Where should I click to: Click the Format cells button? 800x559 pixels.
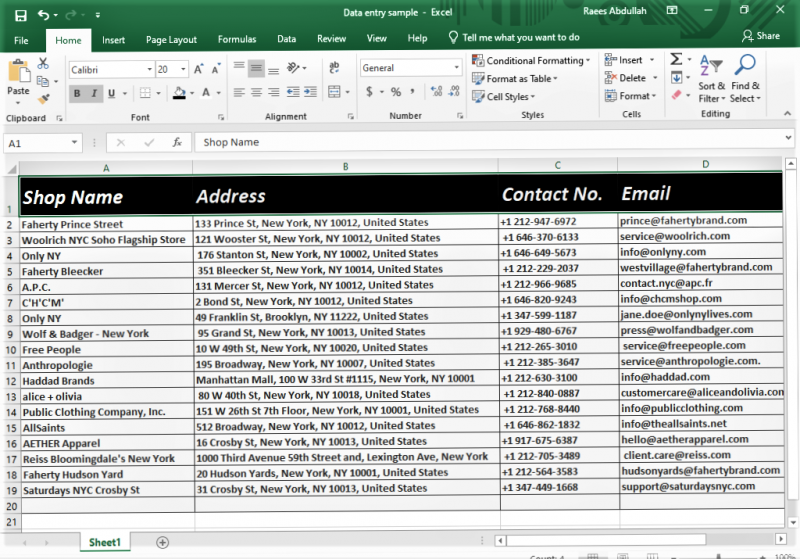tap(630, 96)
